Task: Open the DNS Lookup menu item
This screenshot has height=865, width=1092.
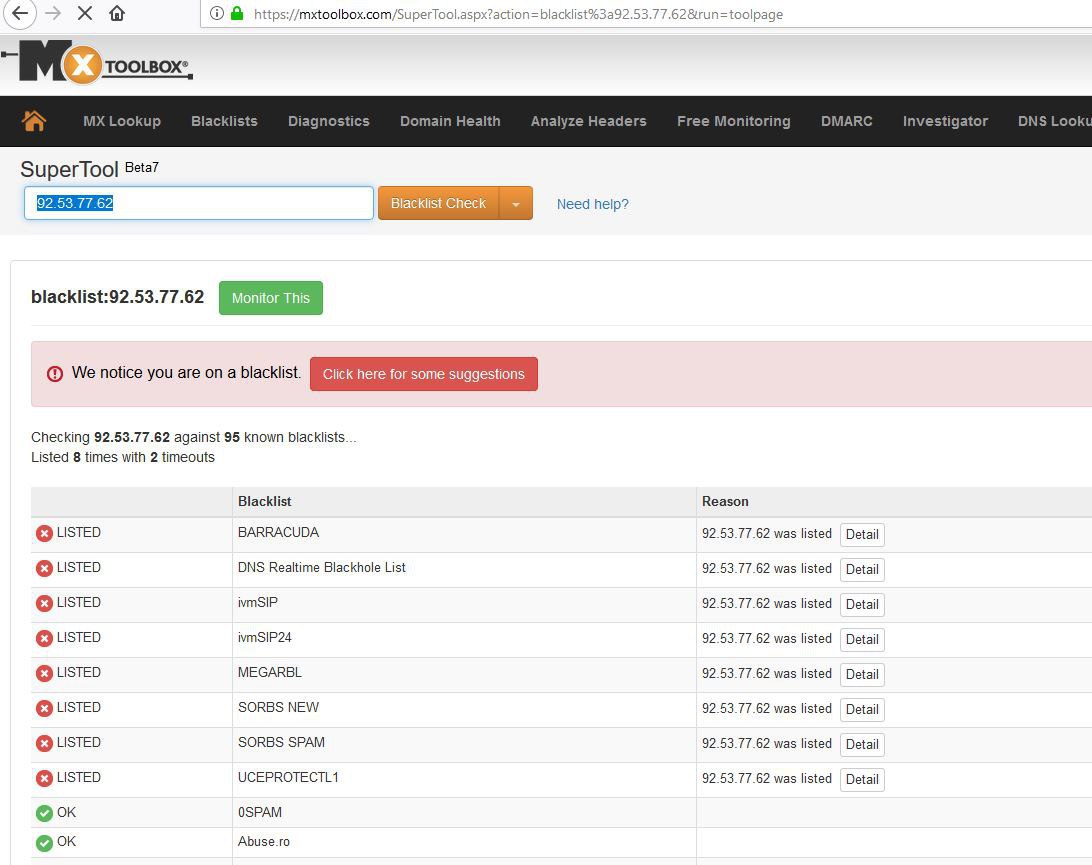Action: point(1054,121)
